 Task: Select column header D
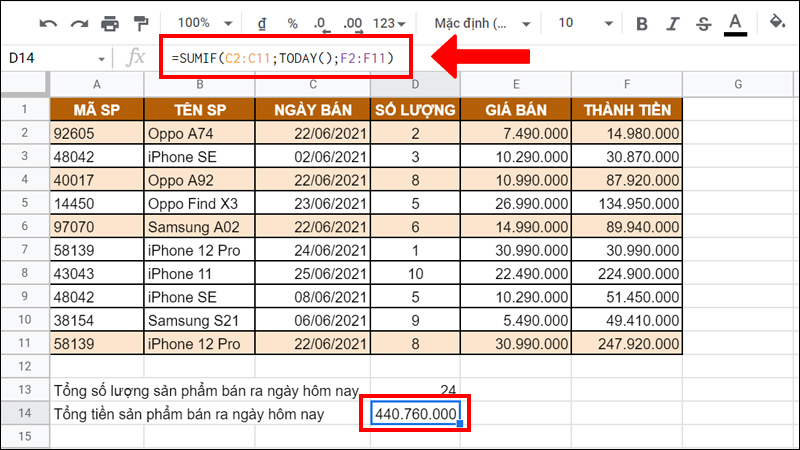point(415,85)
